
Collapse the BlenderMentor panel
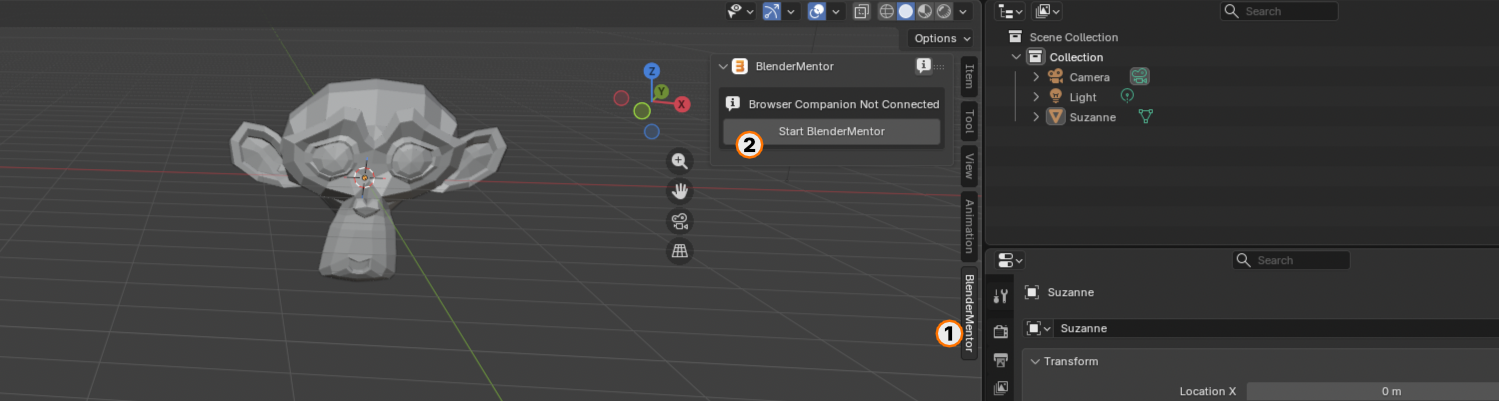pyautogui.click(x=723, y=66)
